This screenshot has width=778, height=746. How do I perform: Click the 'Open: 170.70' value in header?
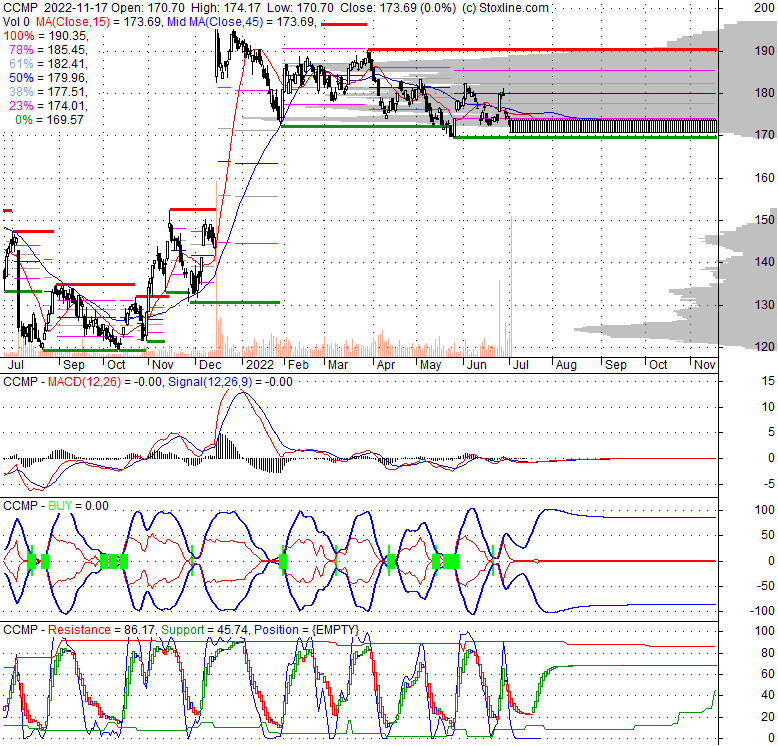click(148, 7)
